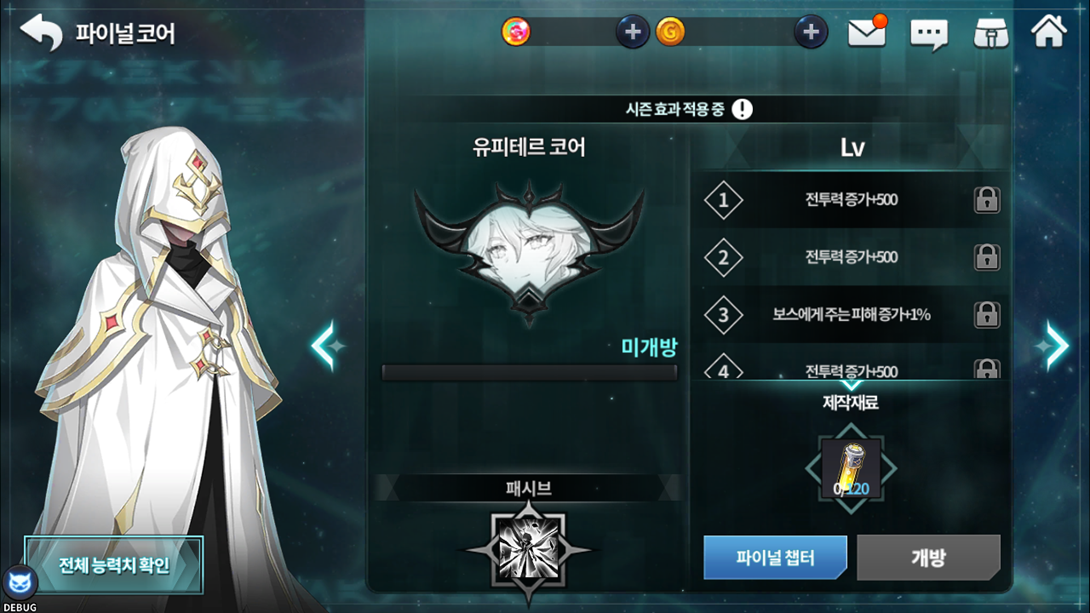The width and height of the screenshot is (1090, 613).
Task: Add gold with the second plus button
Action: pos(811,32)
